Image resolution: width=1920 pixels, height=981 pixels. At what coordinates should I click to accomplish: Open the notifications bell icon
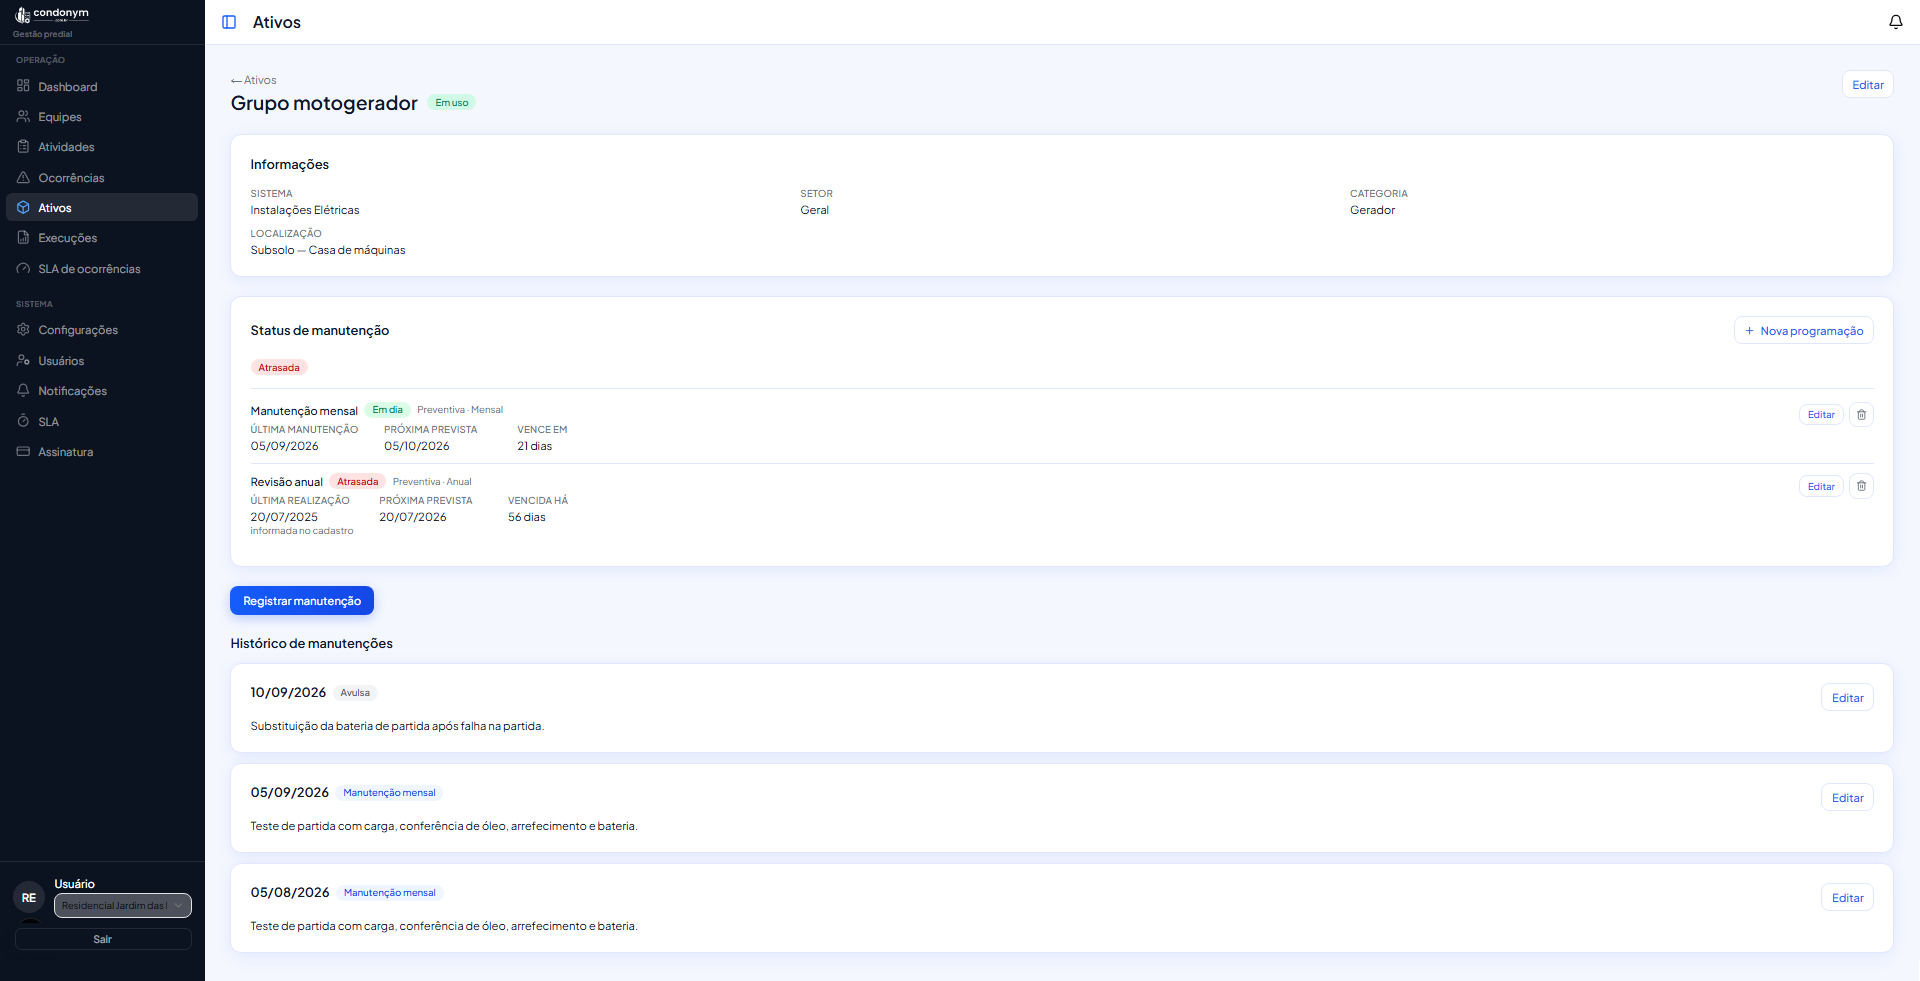1895,22
